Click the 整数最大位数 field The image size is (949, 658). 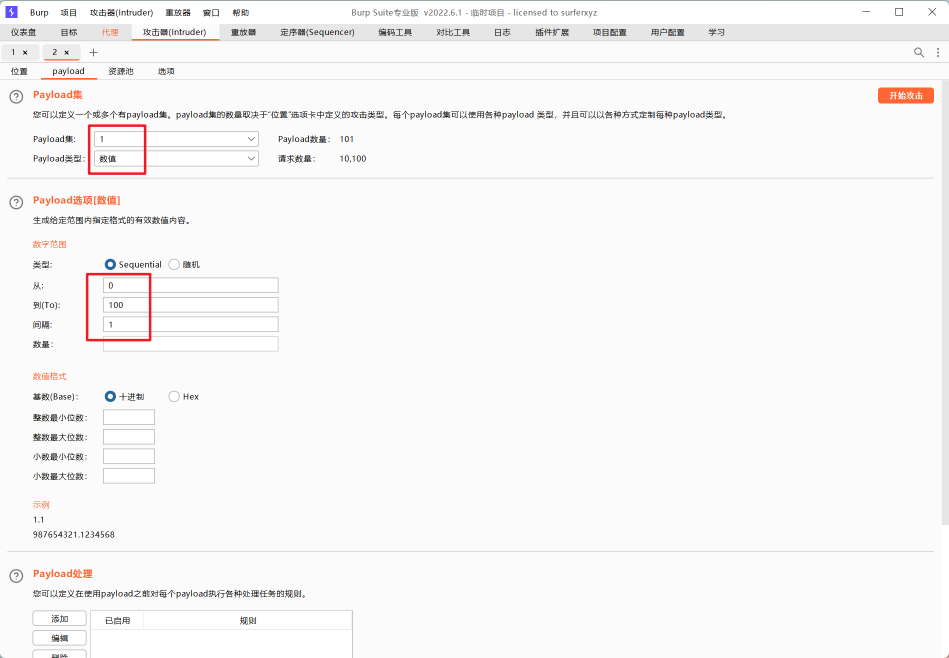click(129, 436)
